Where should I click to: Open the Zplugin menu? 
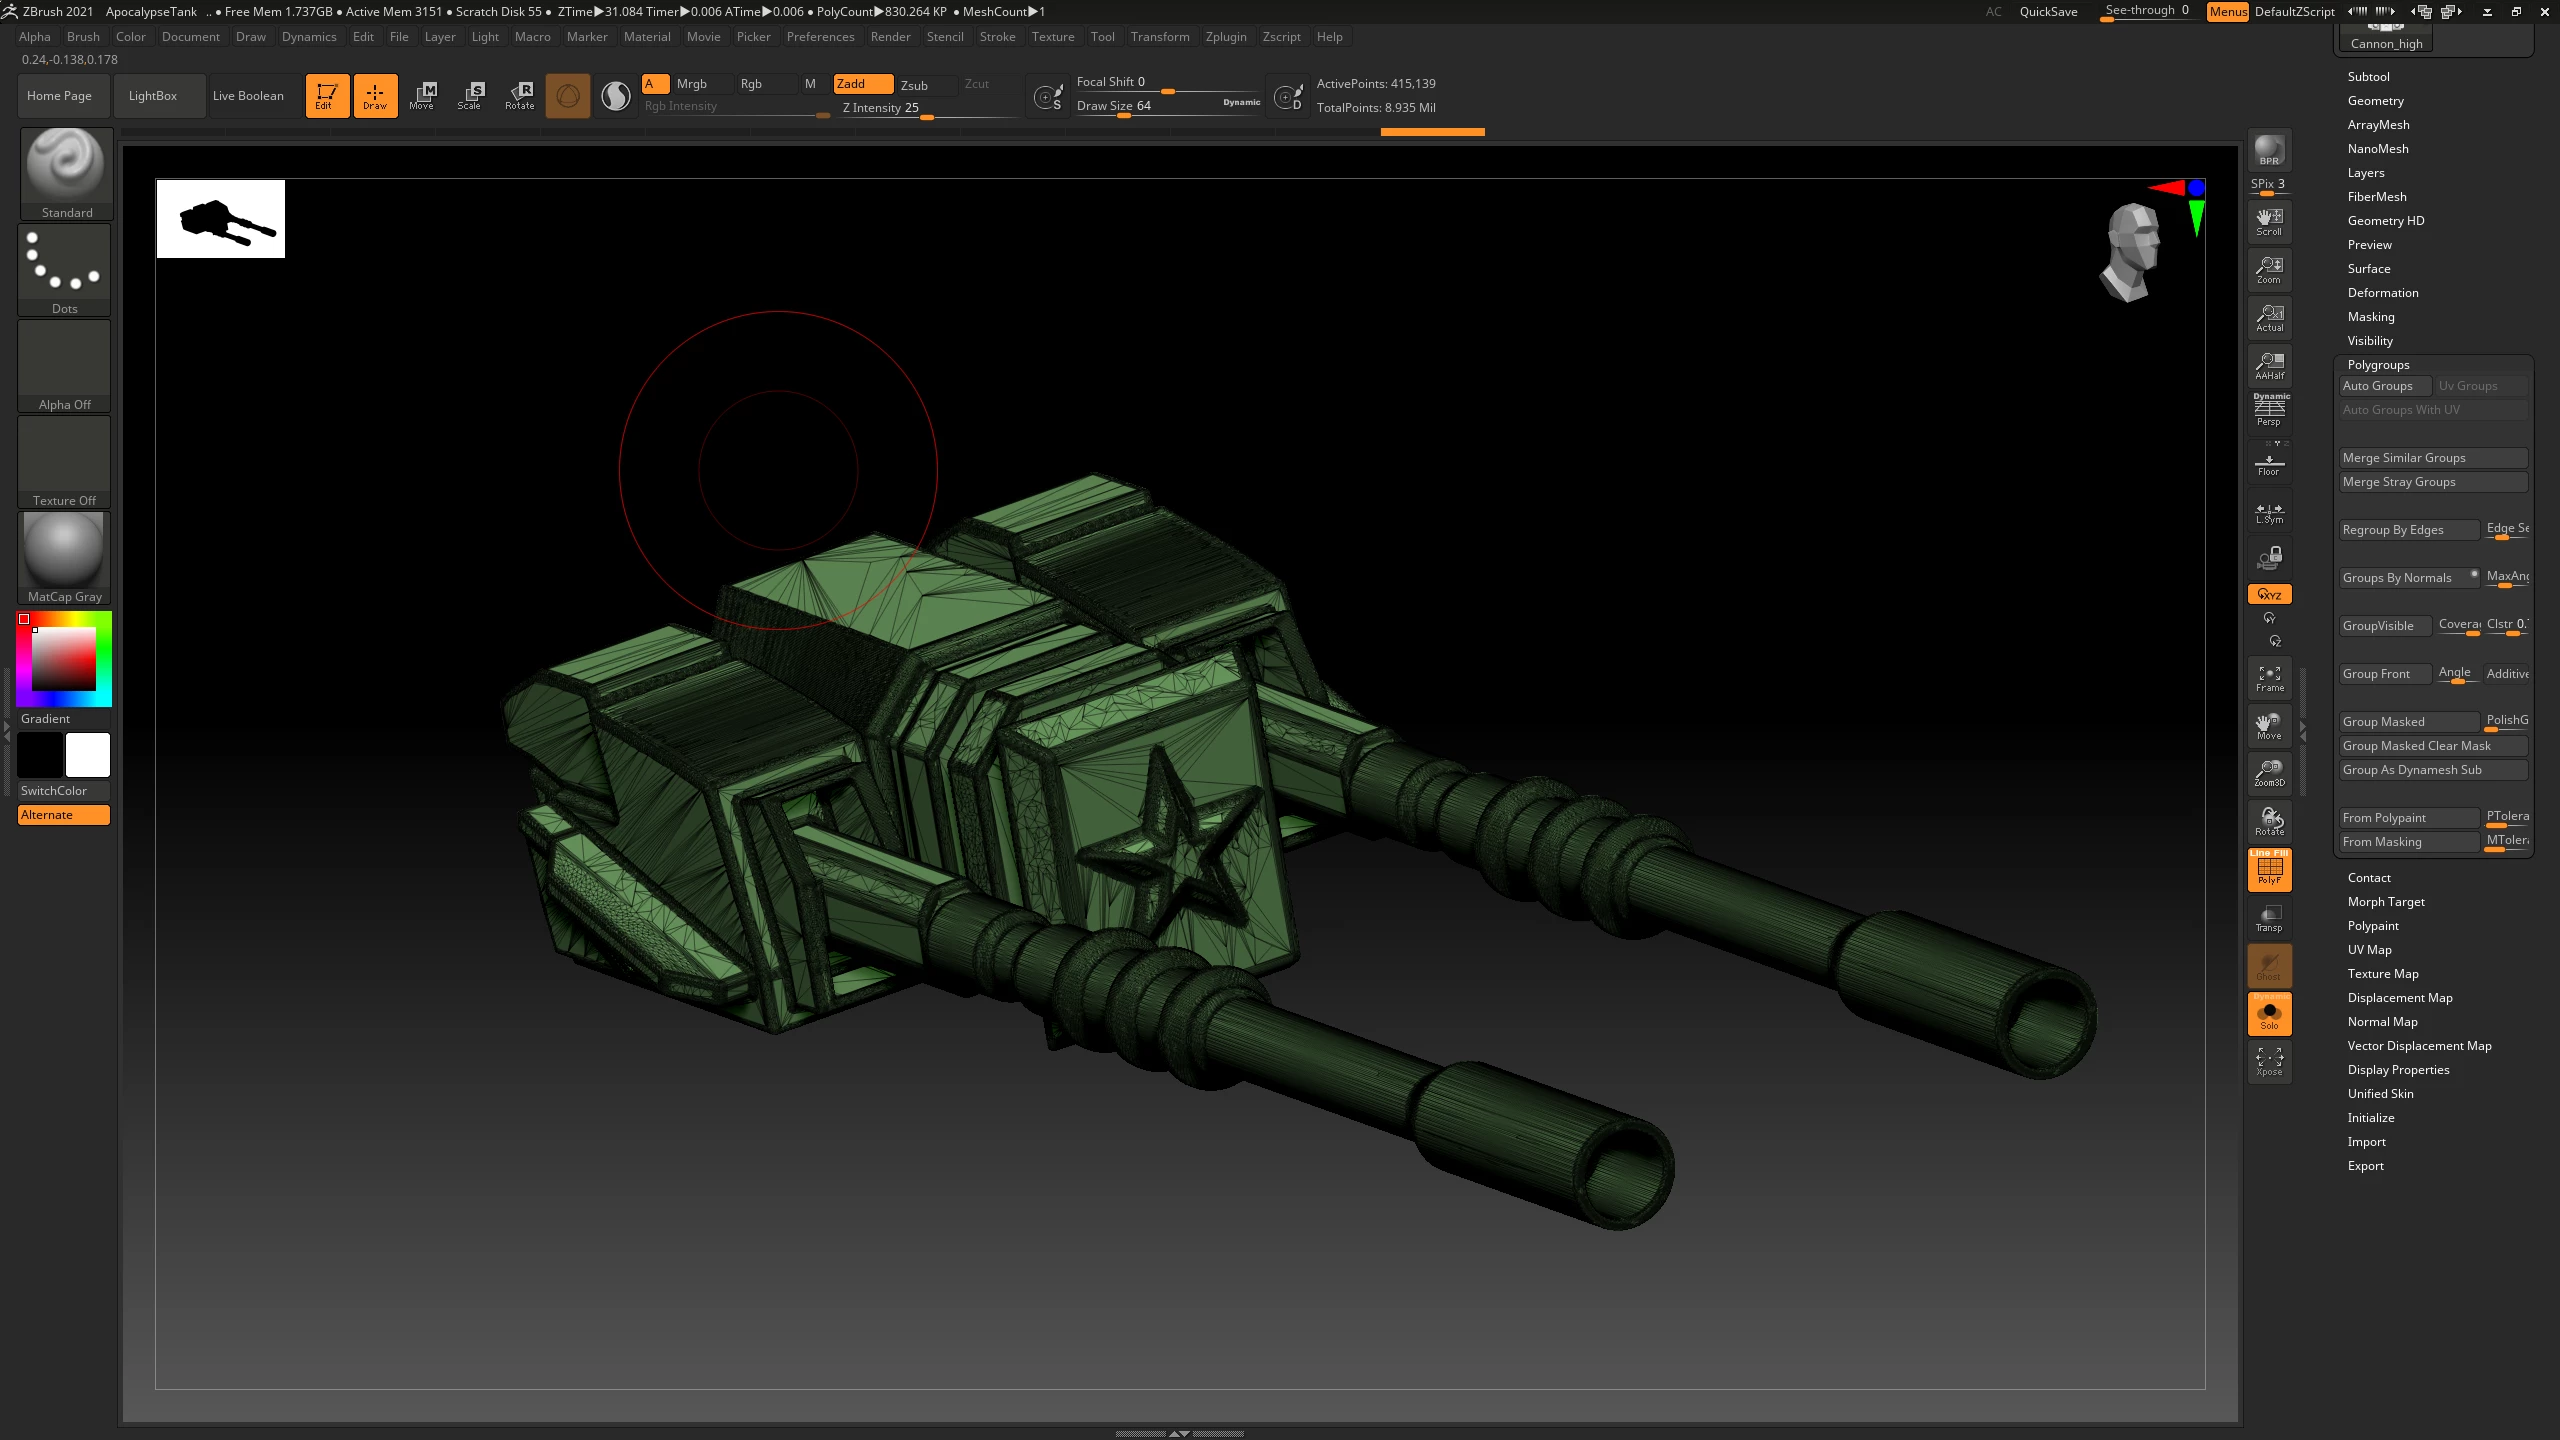[x=1225, y=37]
